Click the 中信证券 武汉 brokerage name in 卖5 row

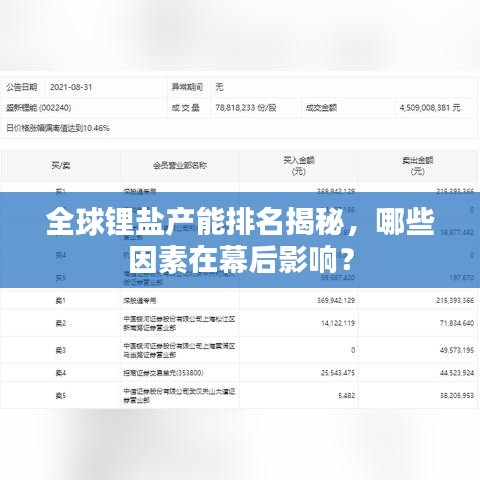click(x=179, y=396)
